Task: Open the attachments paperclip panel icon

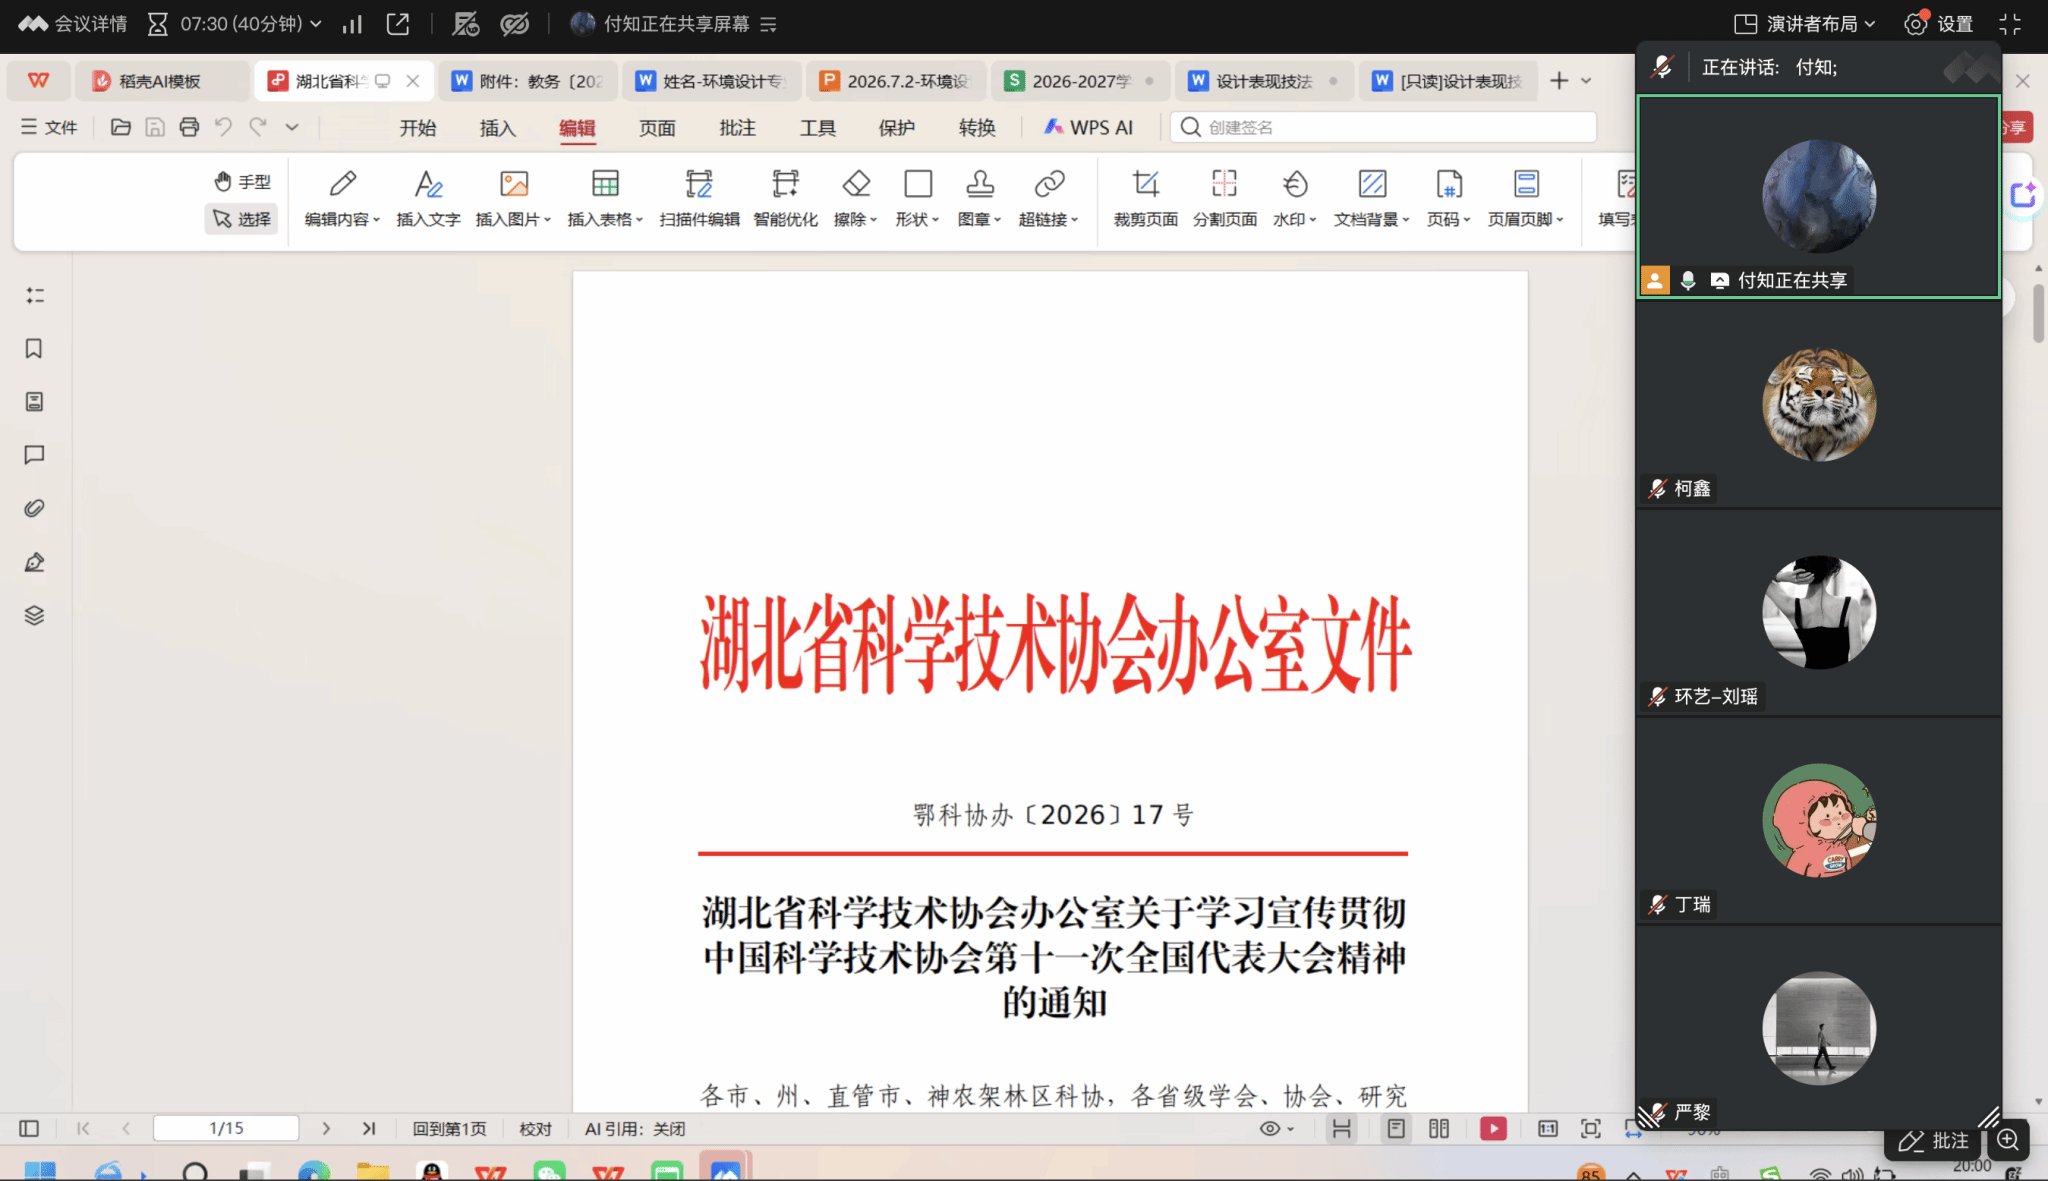Action: click(34, 508)
